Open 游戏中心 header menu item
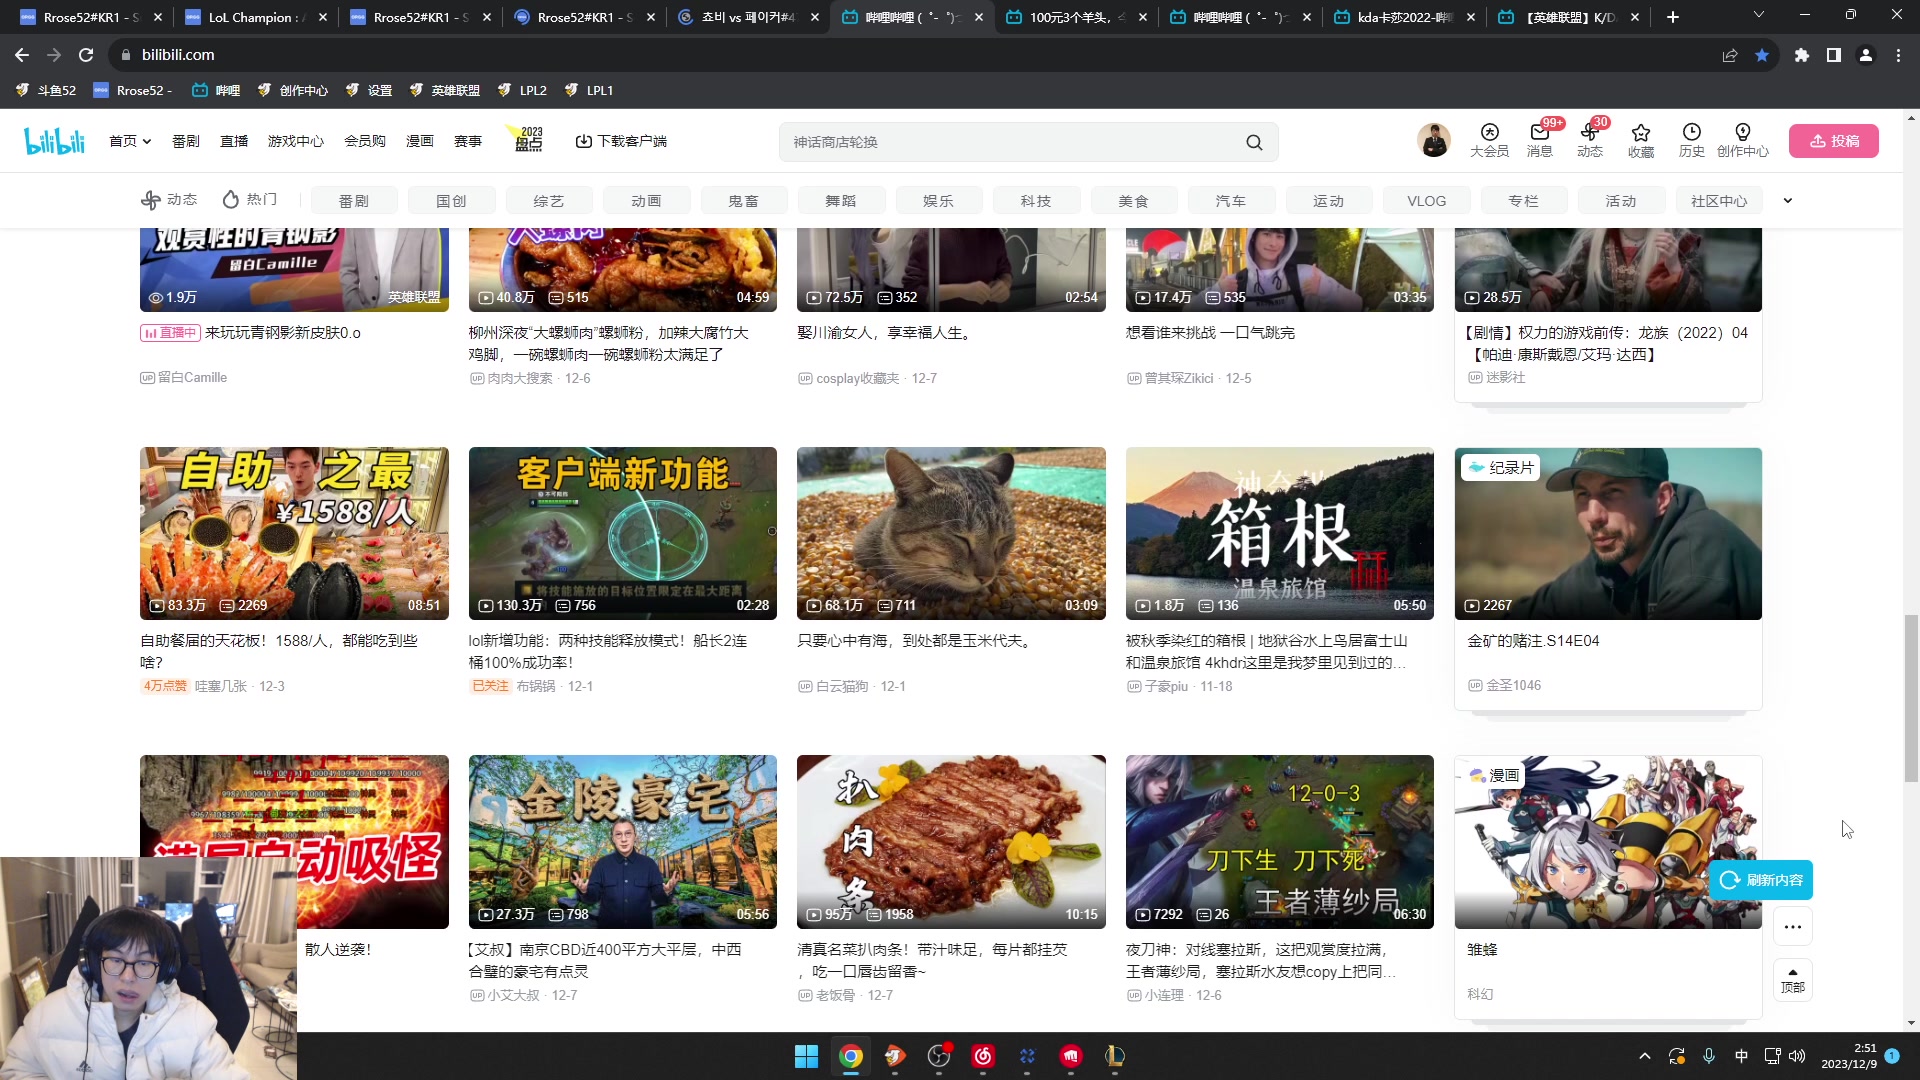The width and height of the screenshot is (1920, 1080). (x=296, y=141)
